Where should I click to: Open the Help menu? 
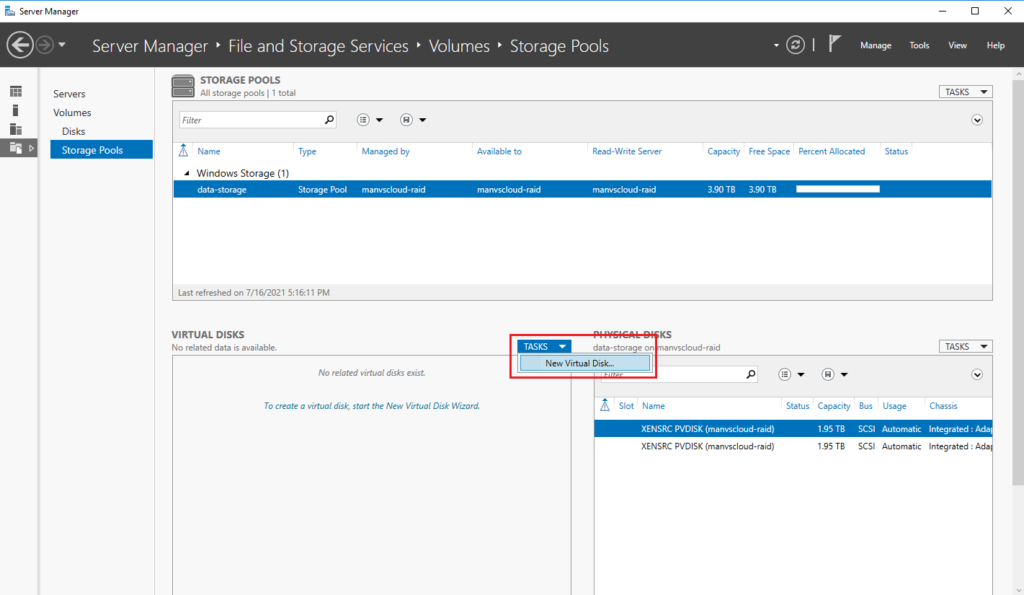pos(995,45)
